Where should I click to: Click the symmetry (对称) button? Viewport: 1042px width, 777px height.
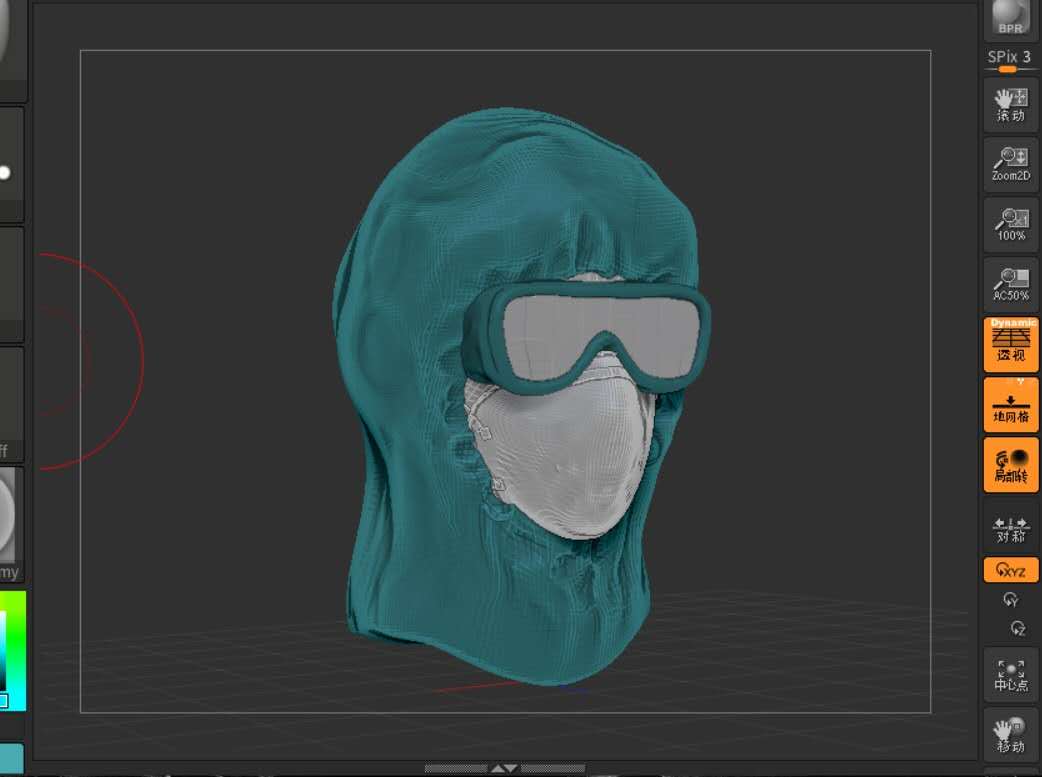tap(1011, 528)
